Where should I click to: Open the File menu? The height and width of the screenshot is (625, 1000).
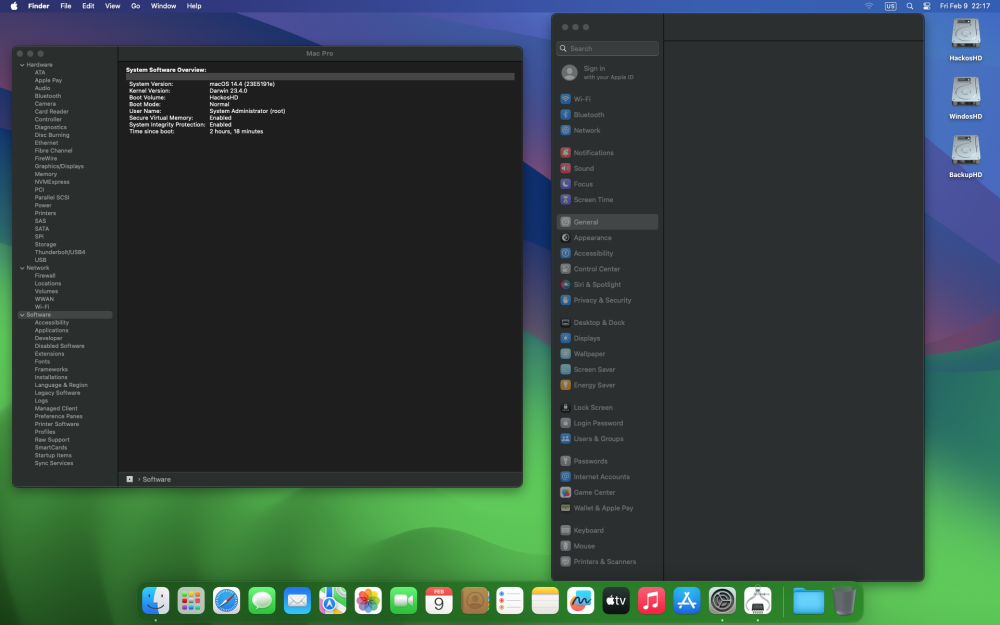click(66, 6)
